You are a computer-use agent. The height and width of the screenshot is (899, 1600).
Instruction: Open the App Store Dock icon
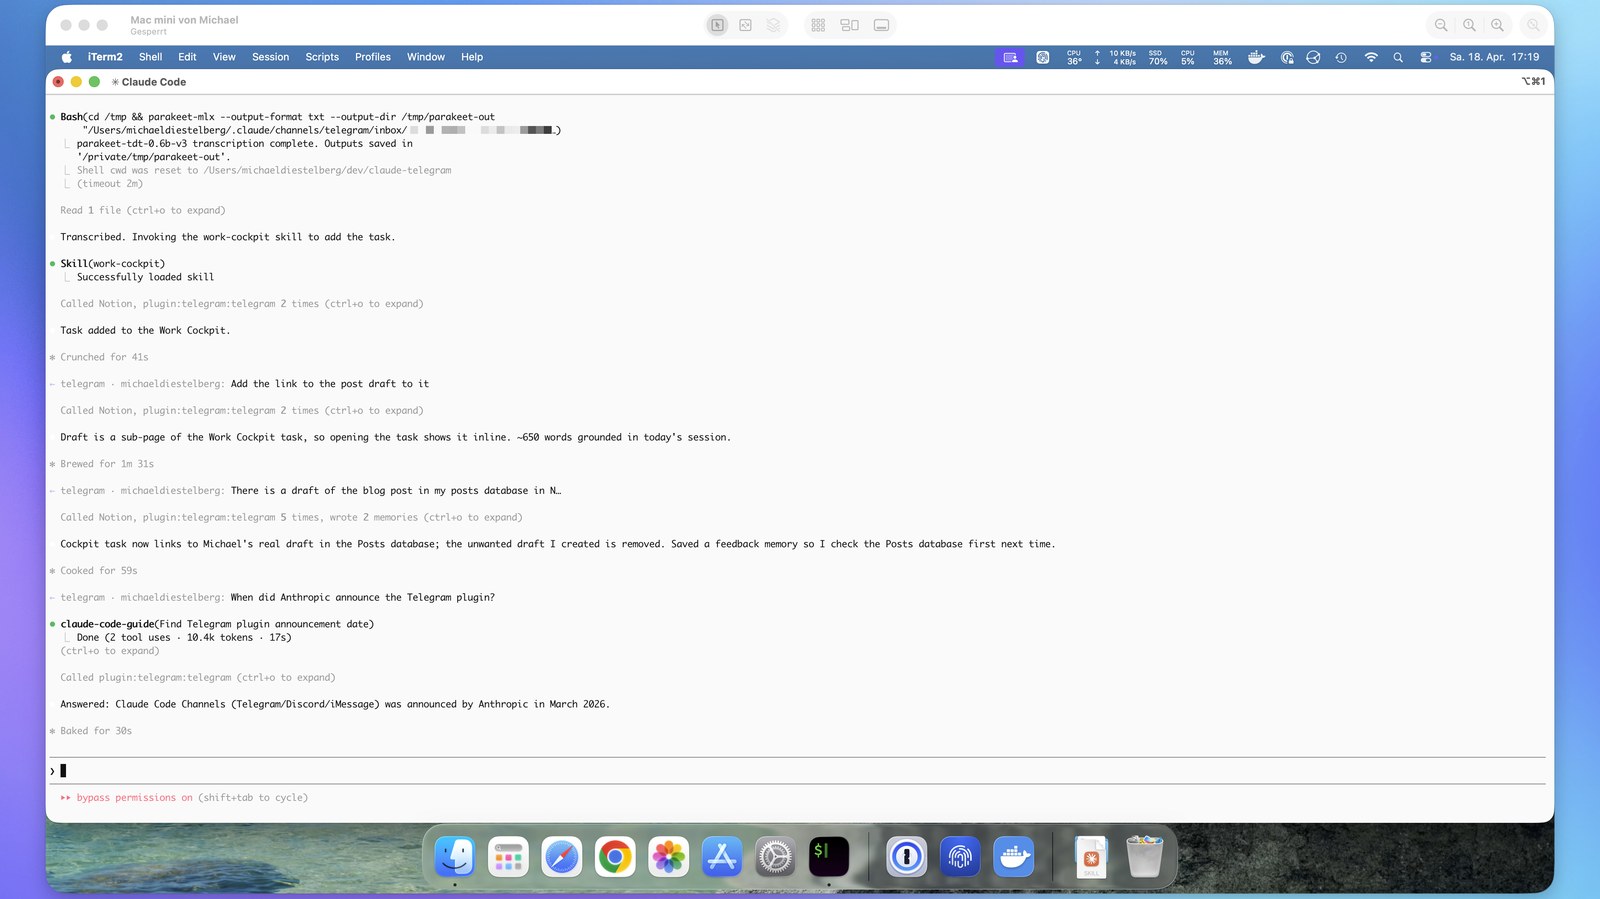coord(722,857)
